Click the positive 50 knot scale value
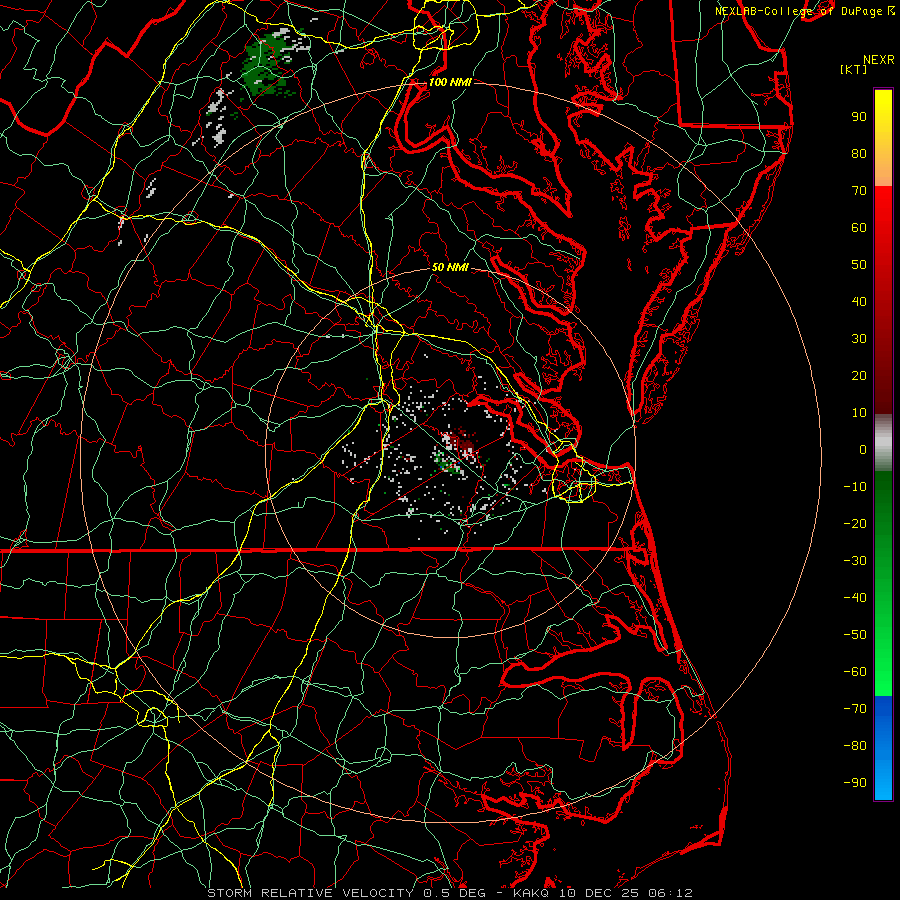This screenshot has height=900, width=900. point(859,265)
